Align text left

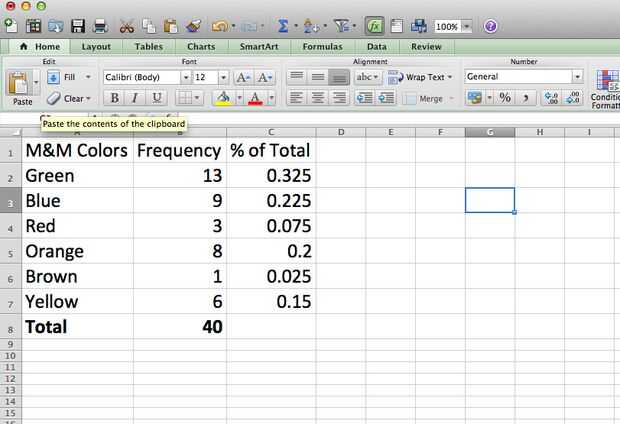coord(297,98)
